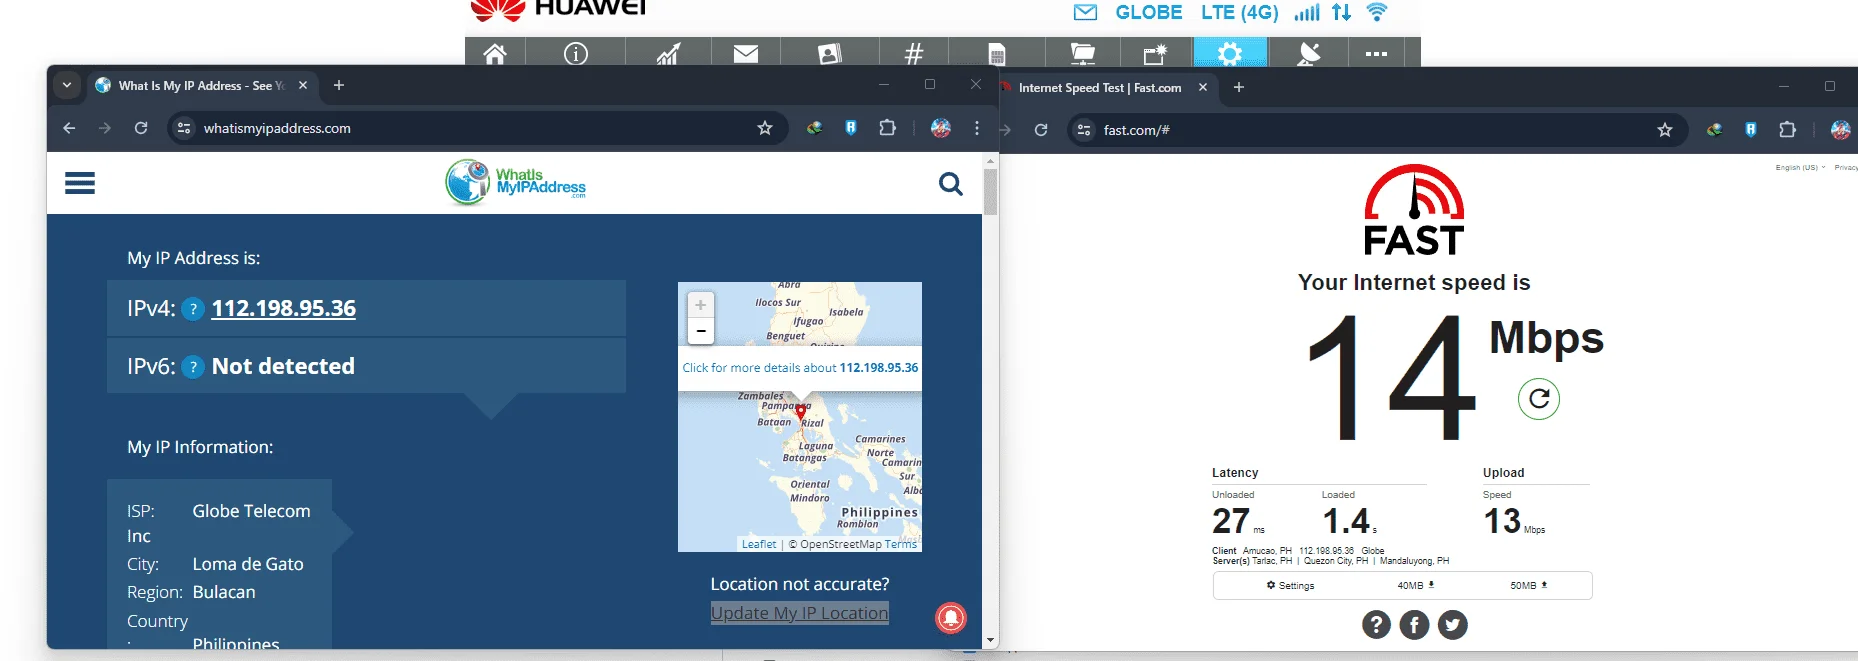Open the tab search dropdown chevron

pyautogui.click(x=67, y=85)
